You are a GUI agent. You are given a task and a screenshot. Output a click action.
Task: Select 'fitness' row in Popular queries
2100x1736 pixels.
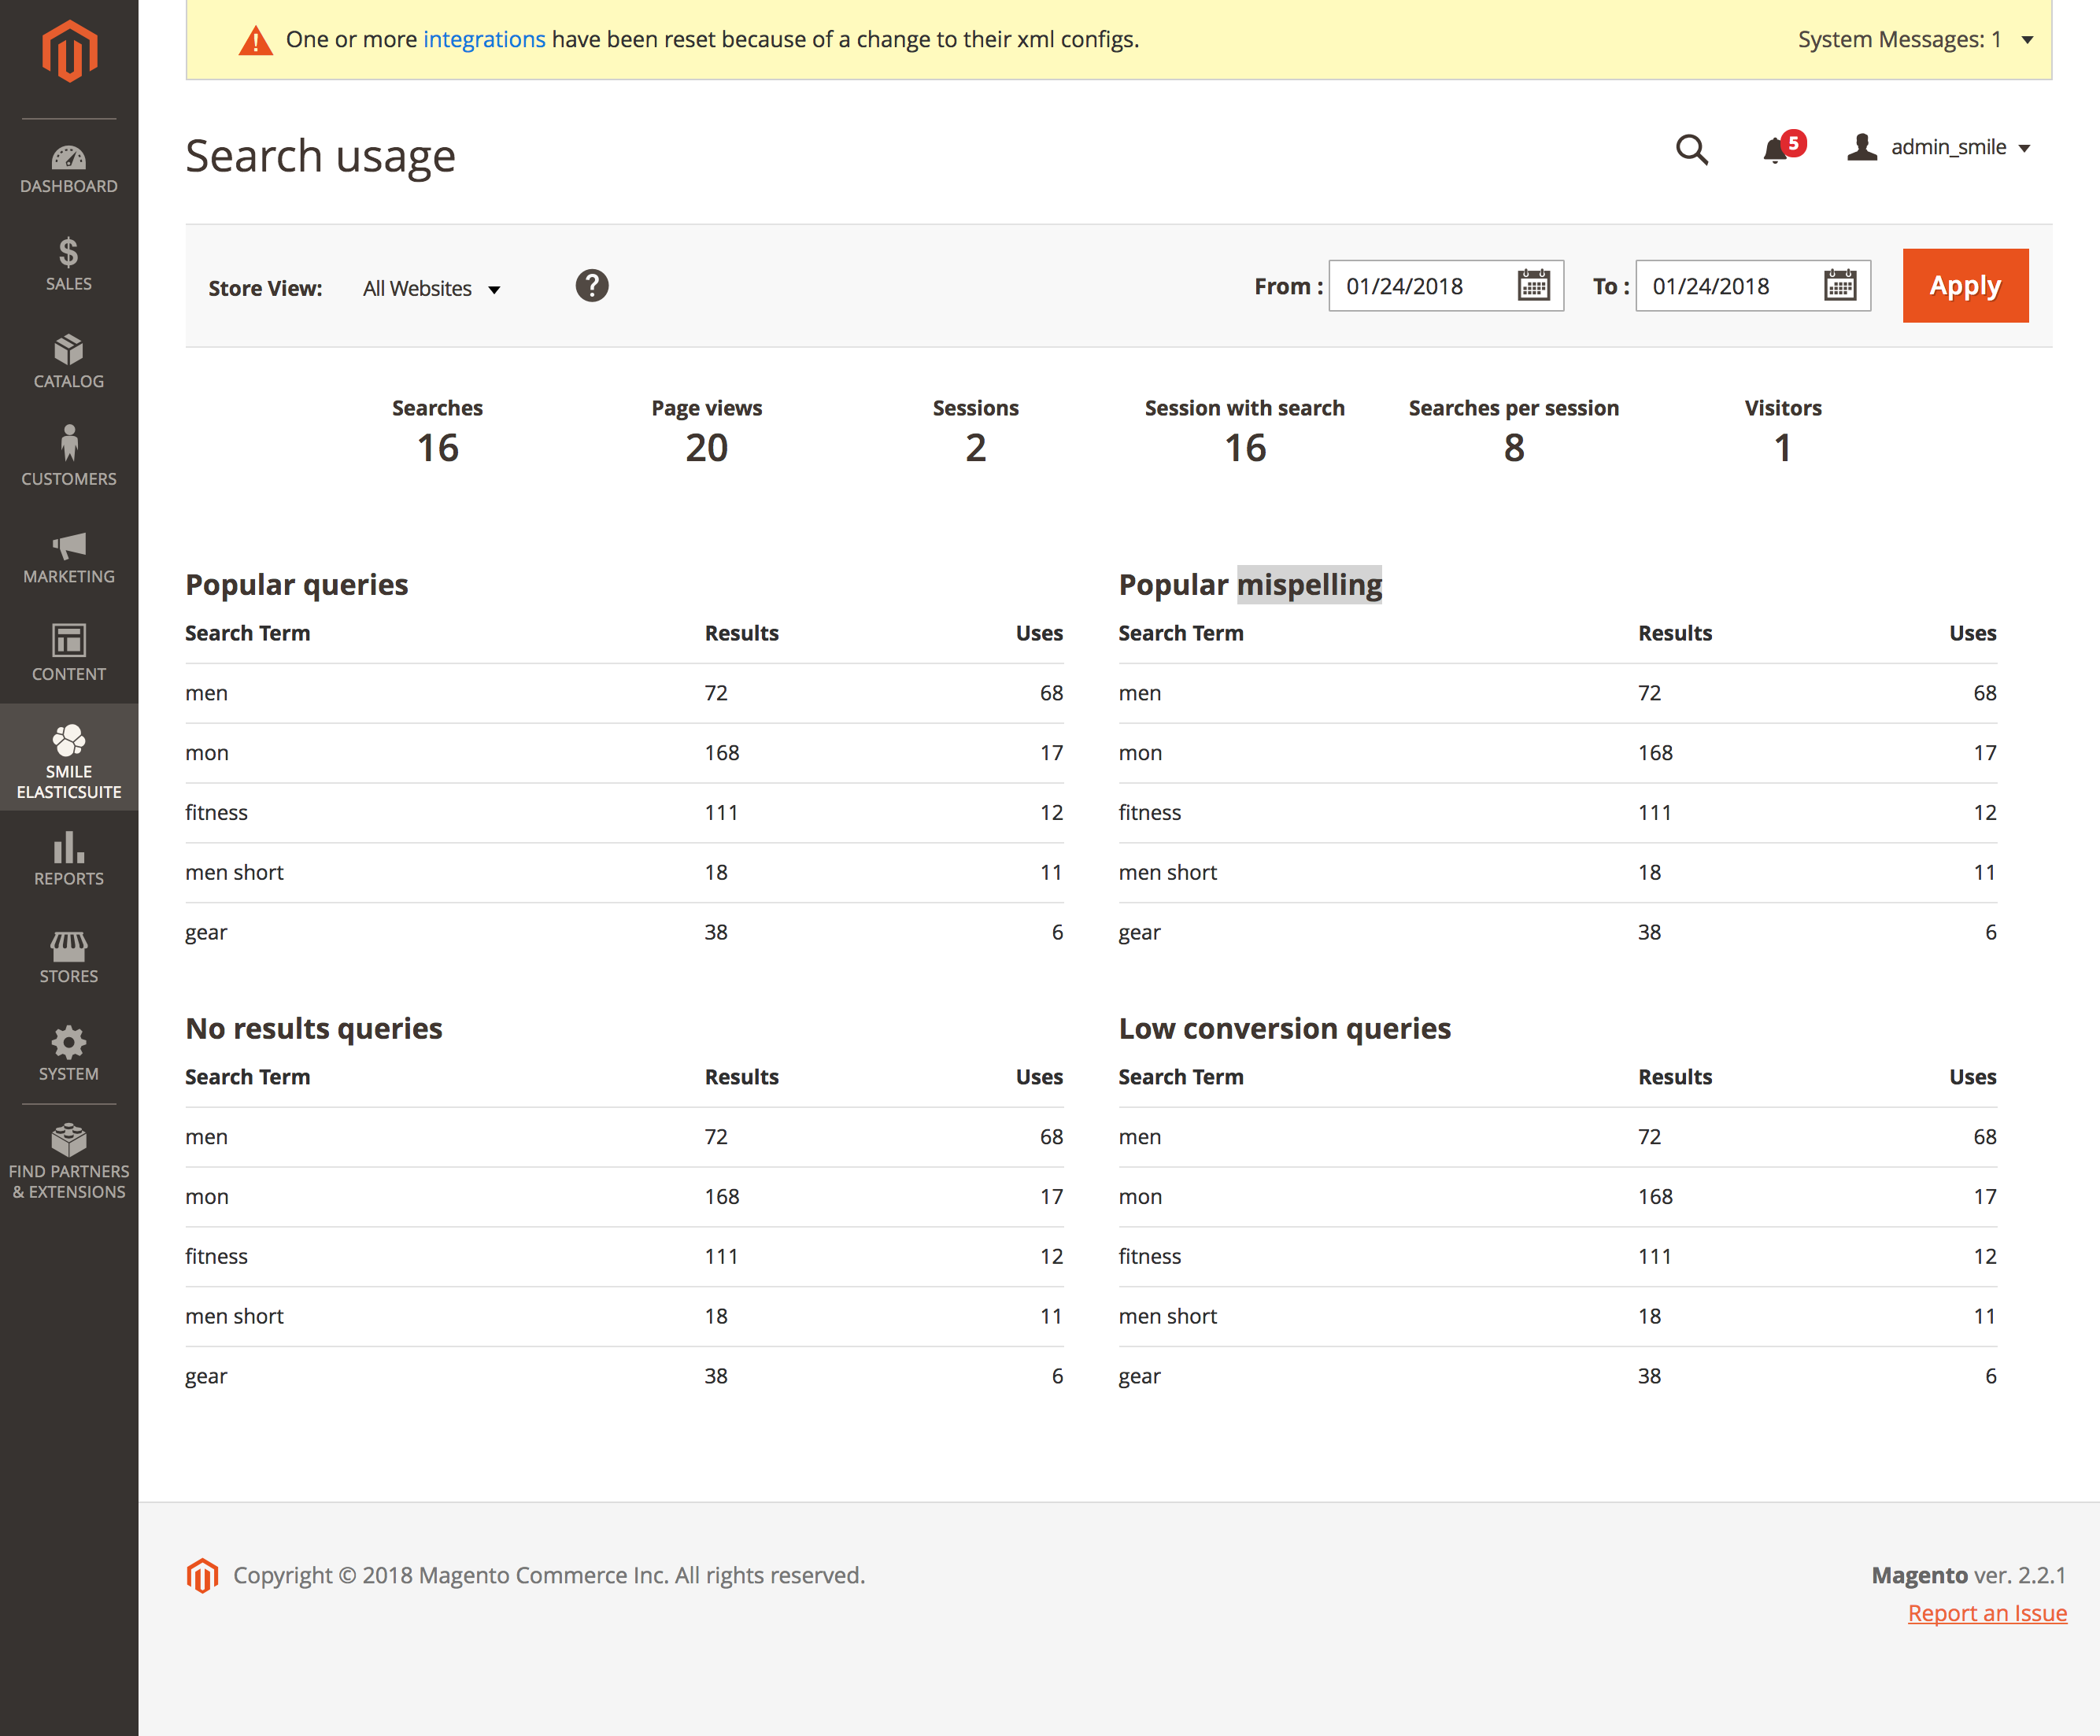(624, 813)
